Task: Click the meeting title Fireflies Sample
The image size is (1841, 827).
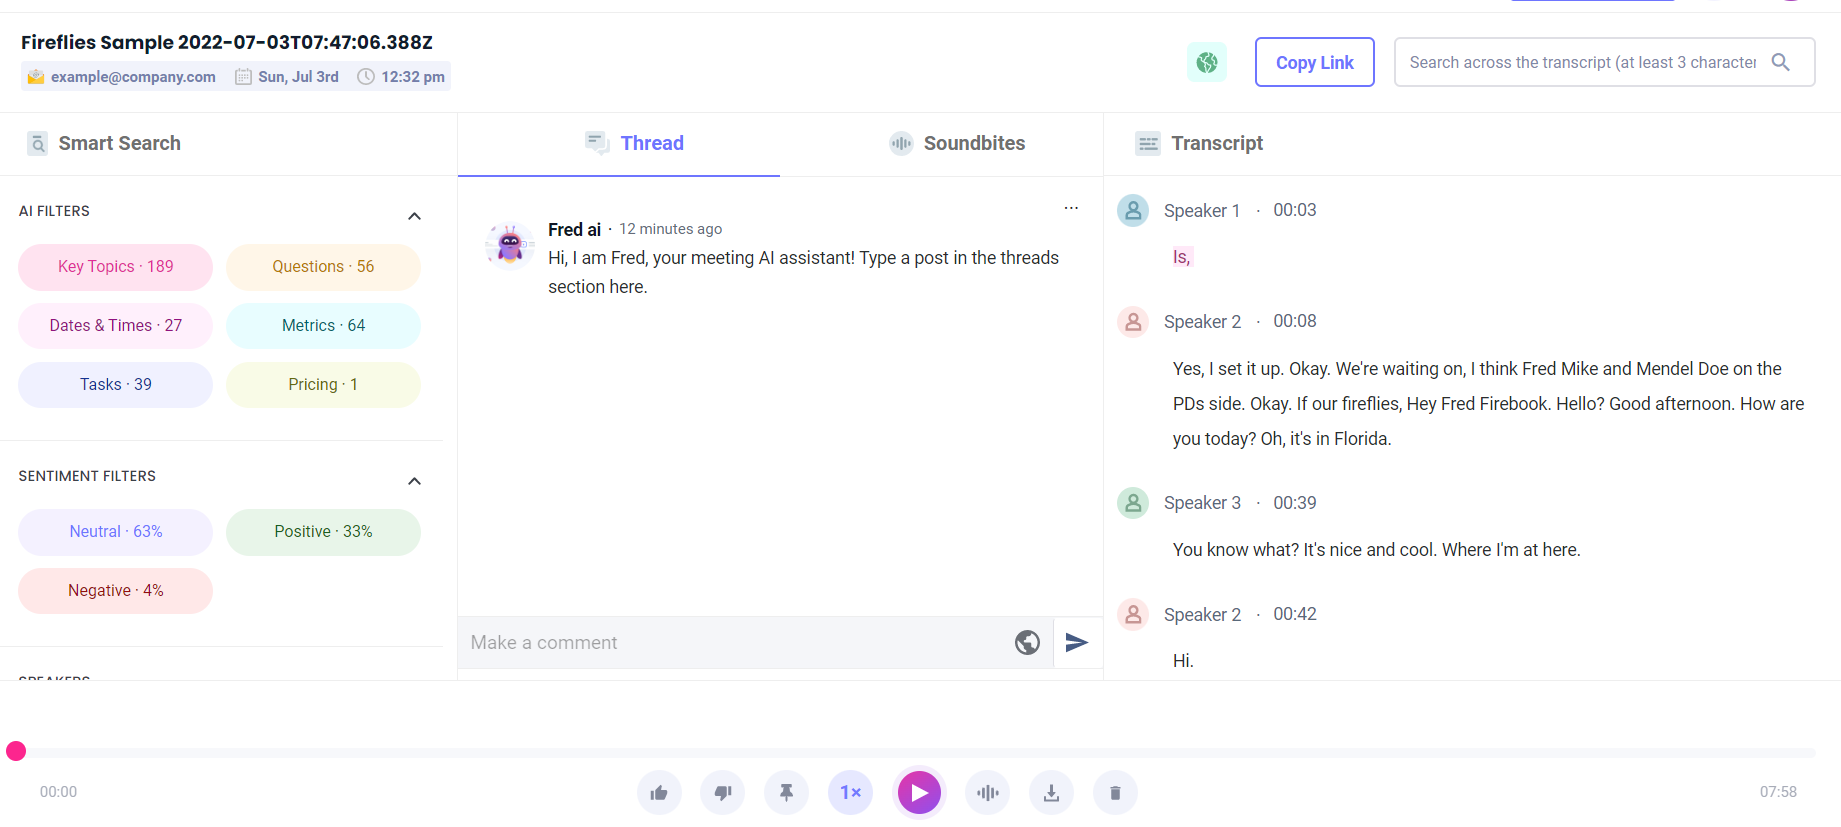Action: point(227,42)
